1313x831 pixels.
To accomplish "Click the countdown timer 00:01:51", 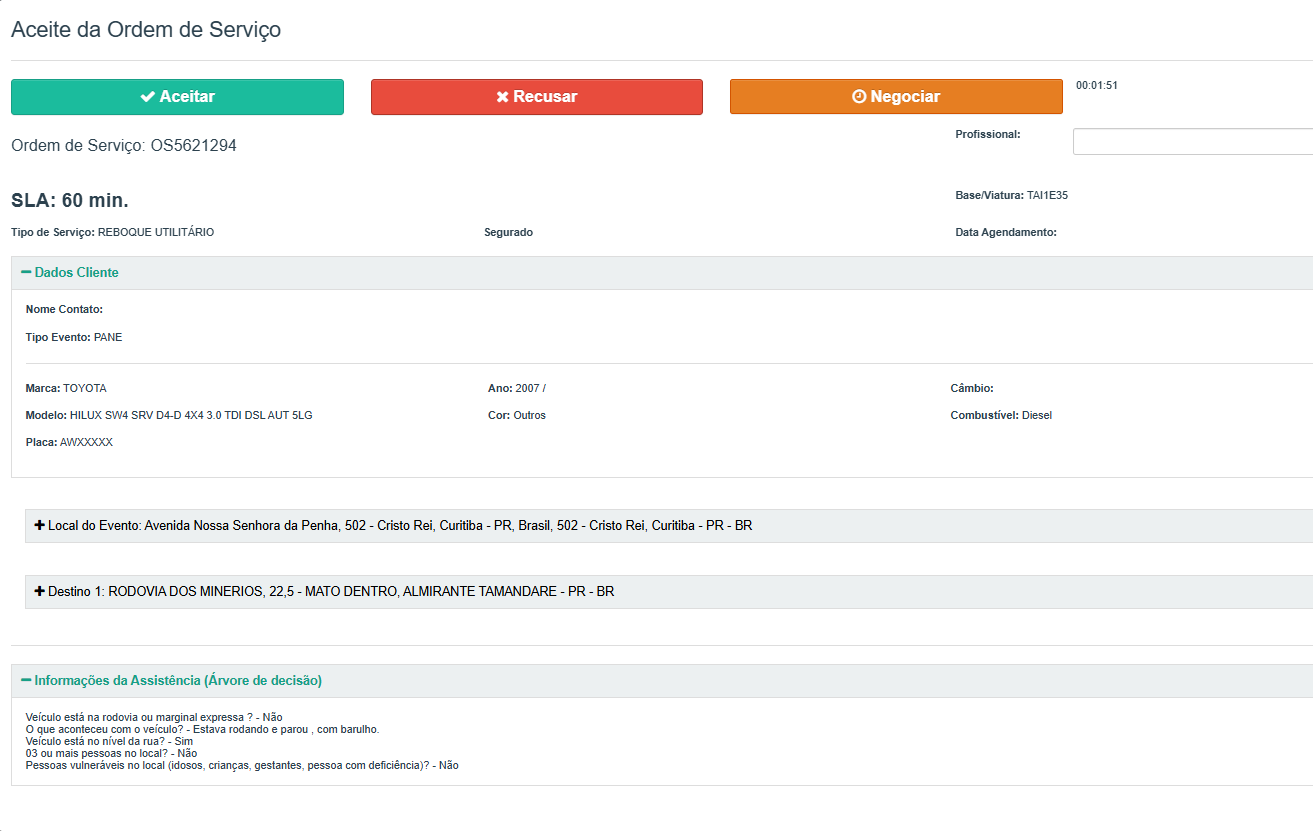I will [x=1097, y=86].
